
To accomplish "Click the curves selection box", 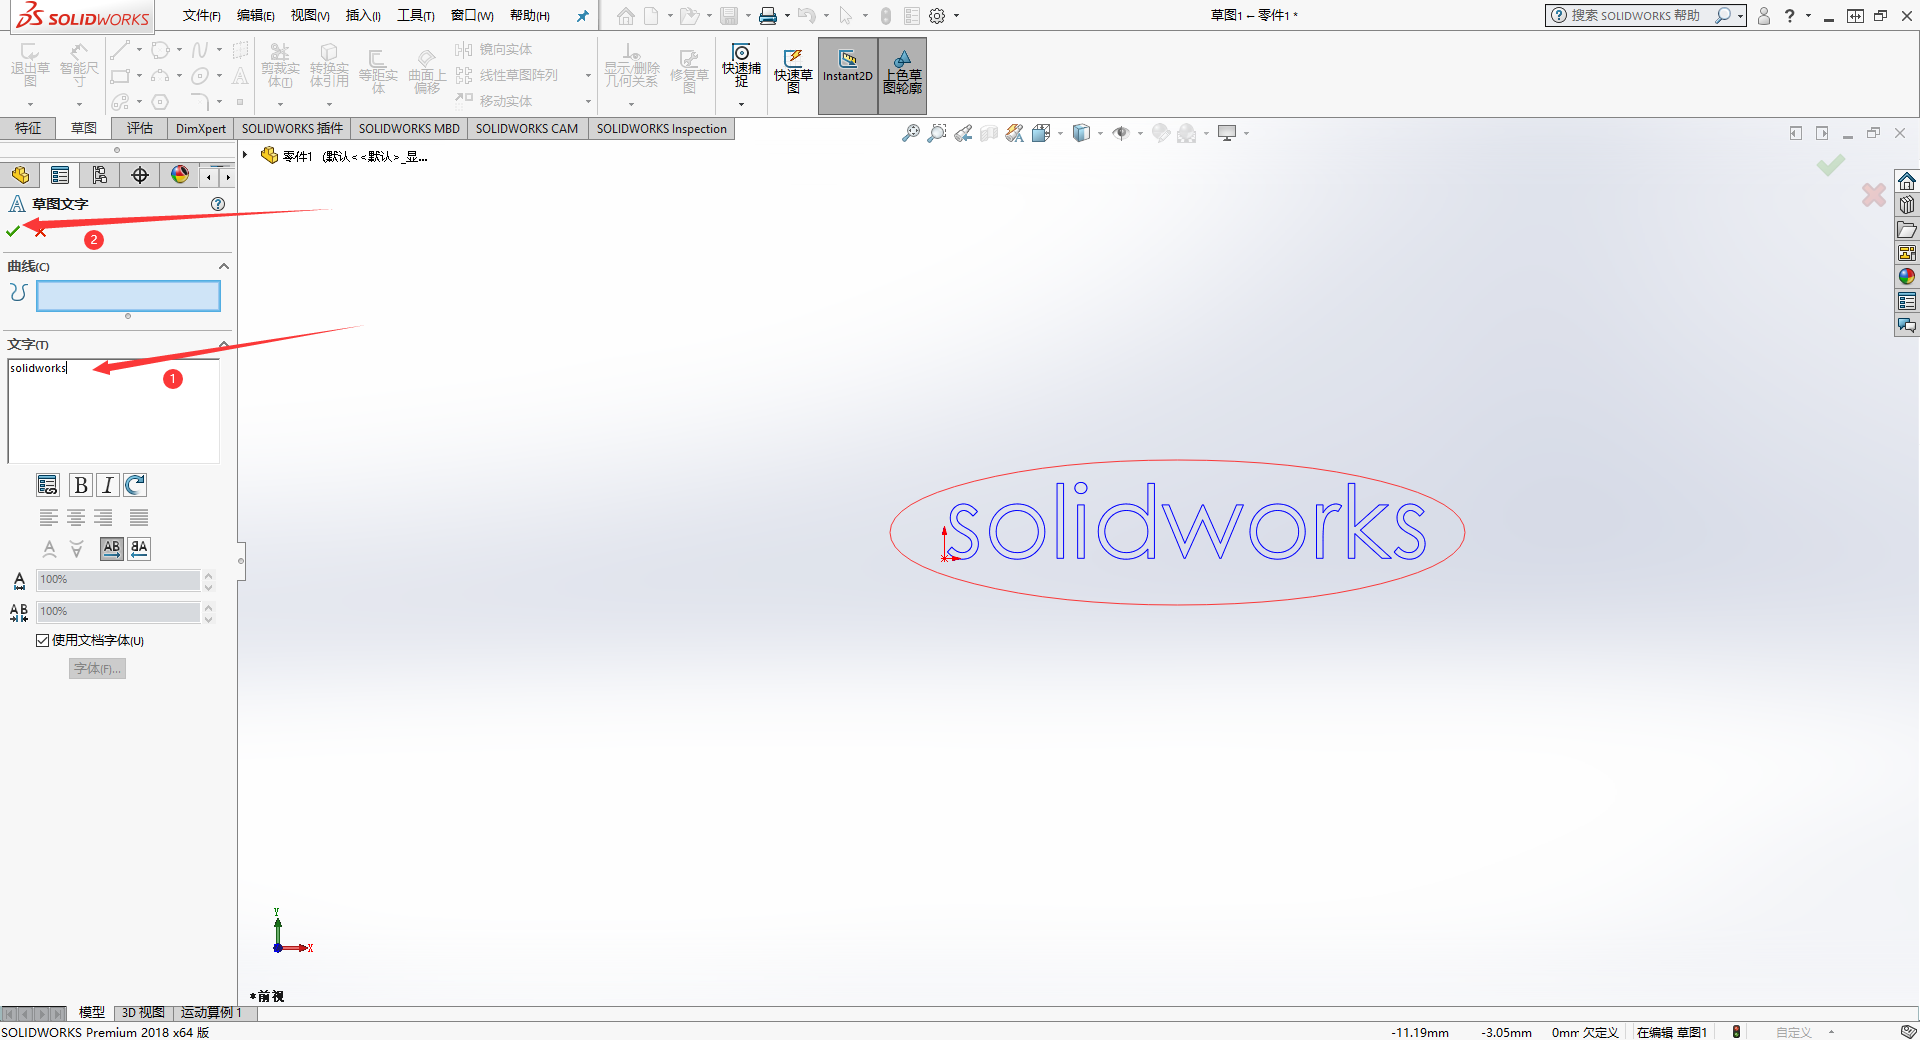I will (128, 296).
